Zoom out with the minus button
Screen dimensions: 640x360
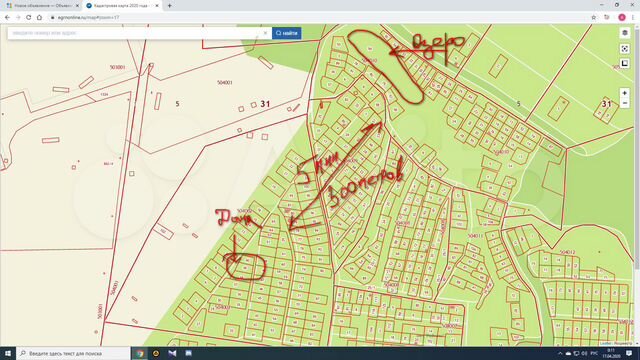624,104
